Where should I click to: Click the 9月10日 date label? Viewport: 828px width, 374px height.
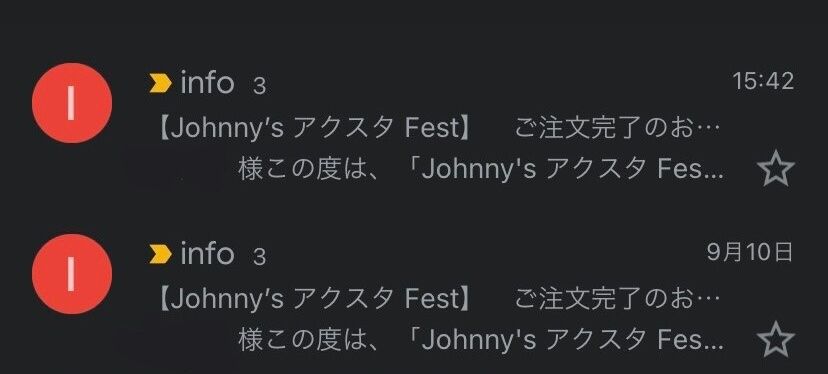tap(750, 253)
